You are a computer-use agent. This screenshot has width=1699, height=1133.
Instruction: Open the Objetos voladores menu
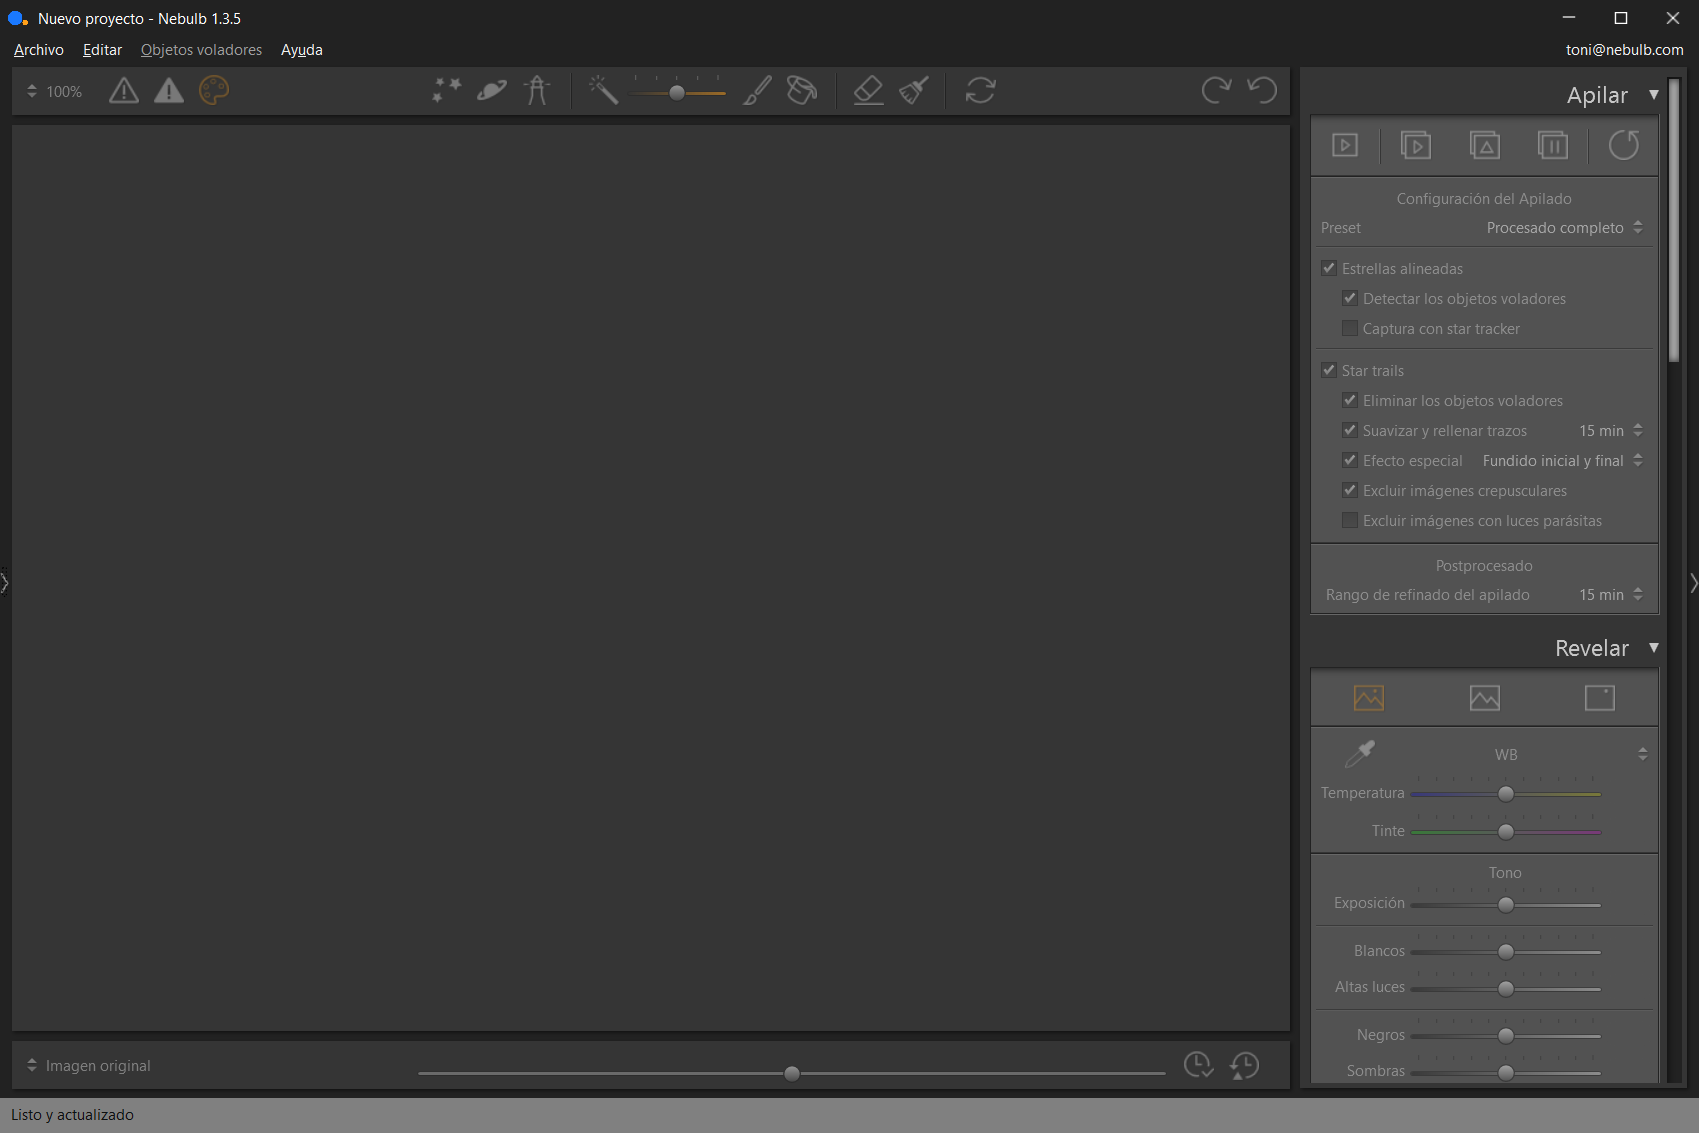pyautogui.click(x=201, y=49)
